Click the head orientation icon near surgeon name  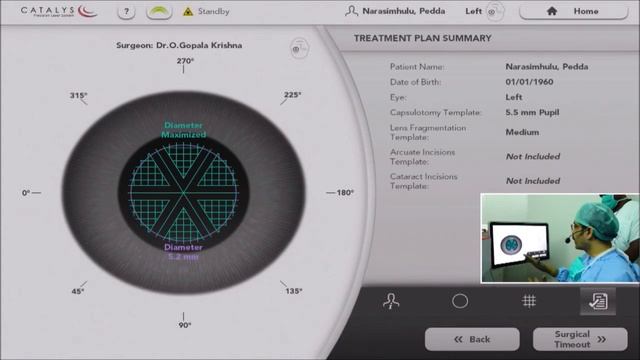[300, 49]
